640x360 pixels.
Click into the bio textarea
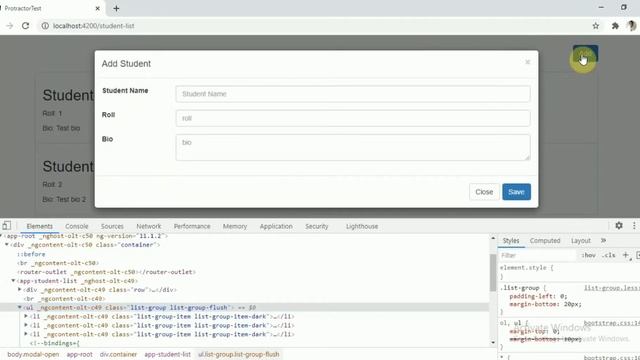coord(353,147)
